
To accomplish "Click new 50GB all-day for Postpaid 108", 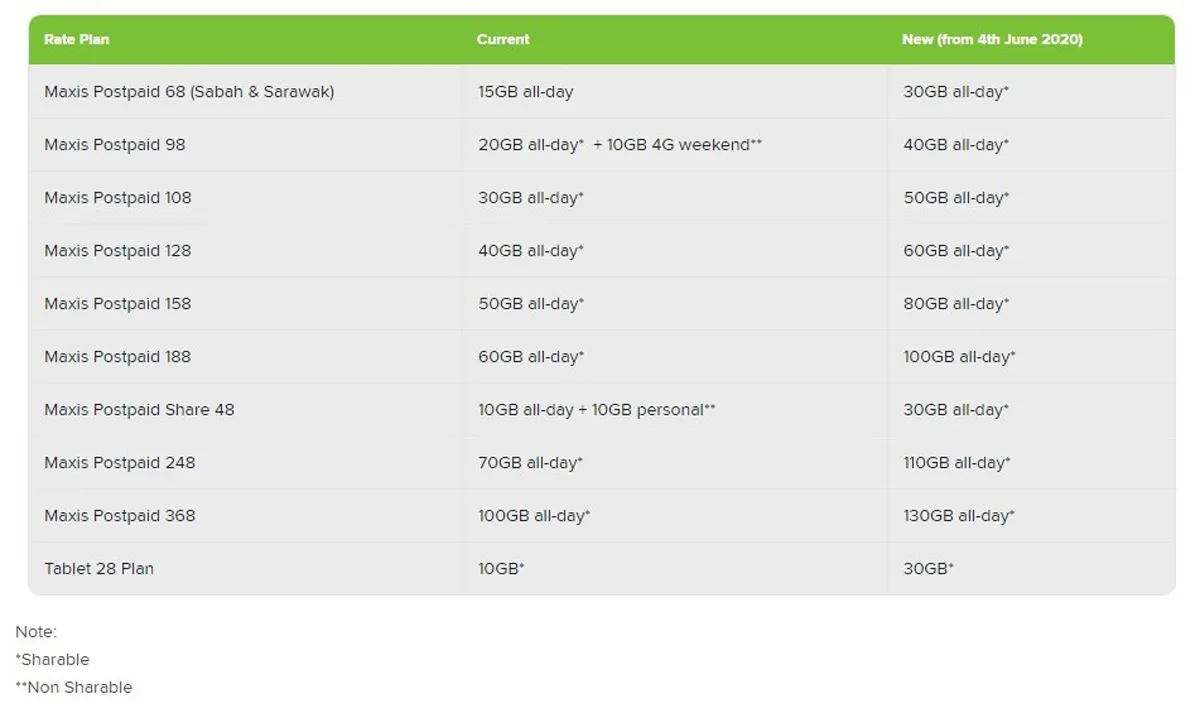I will point(956,198).
